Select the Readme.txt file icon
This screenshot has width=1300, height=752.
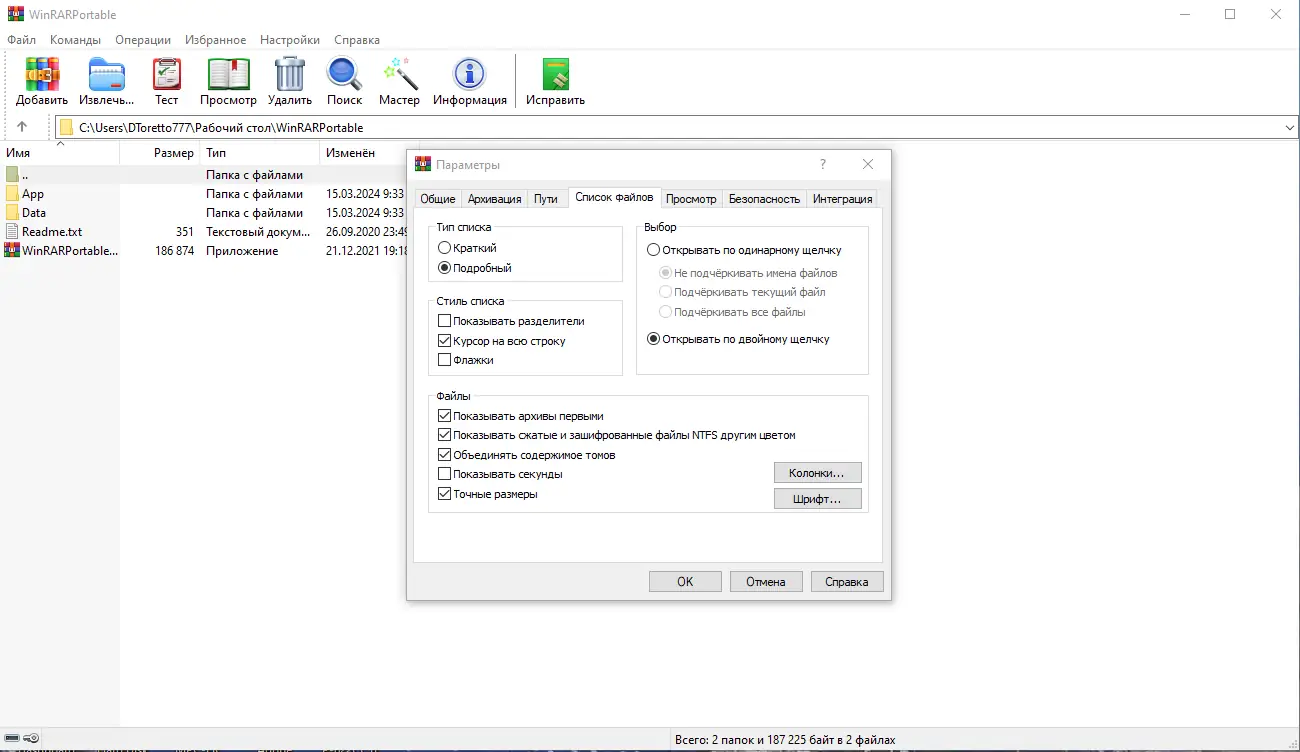pos(12,232)
